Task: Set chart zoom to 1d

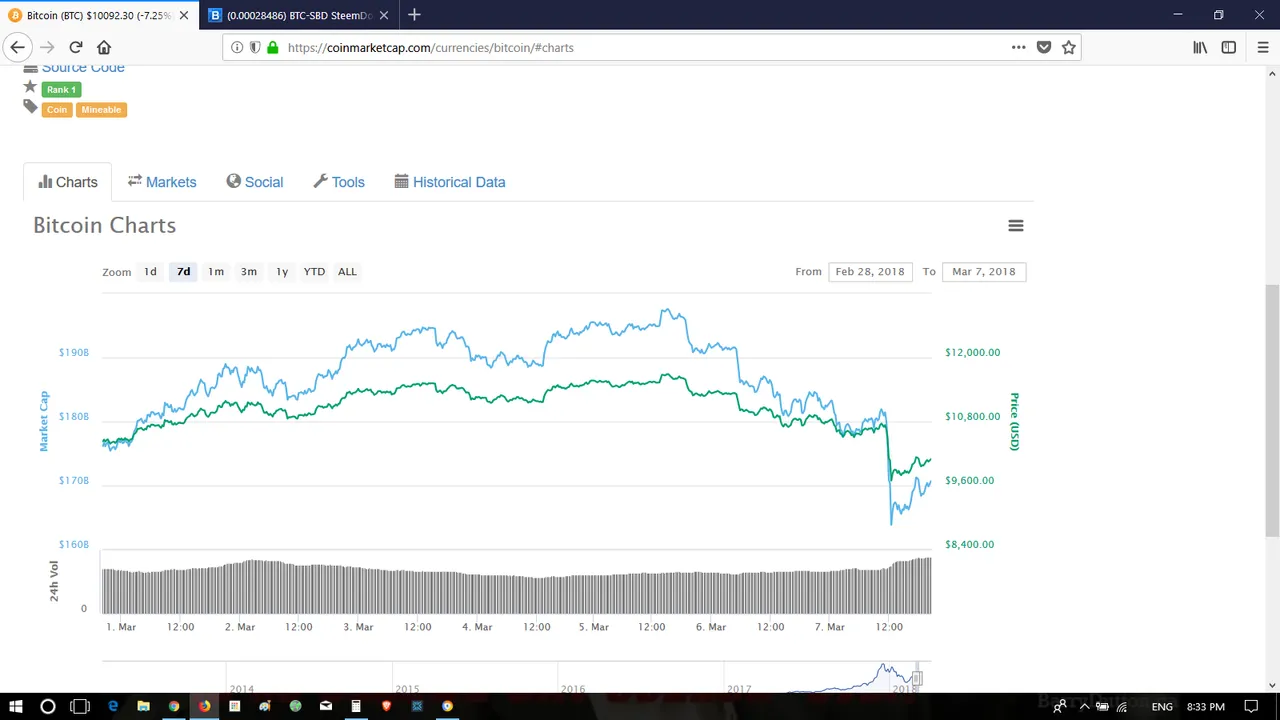Action: click(x=150, y=271)
